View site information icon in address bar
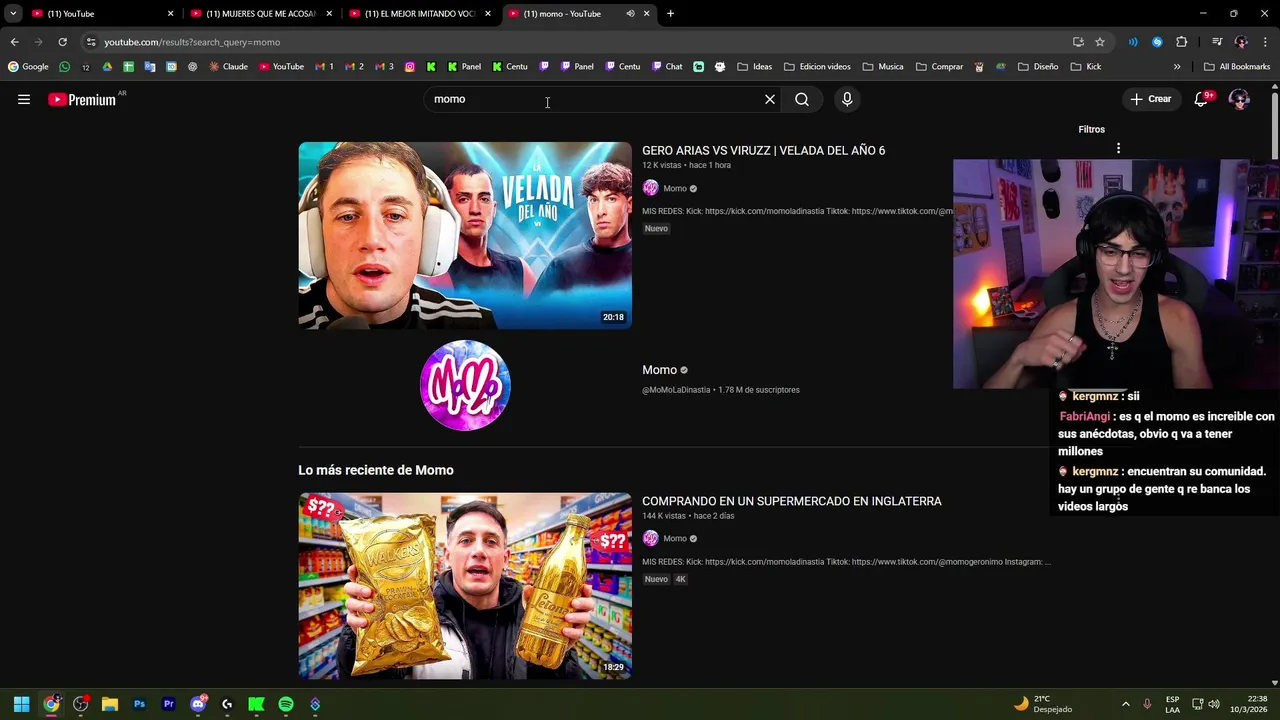Viewport: 1280px width, 720px height. [90, 42]
